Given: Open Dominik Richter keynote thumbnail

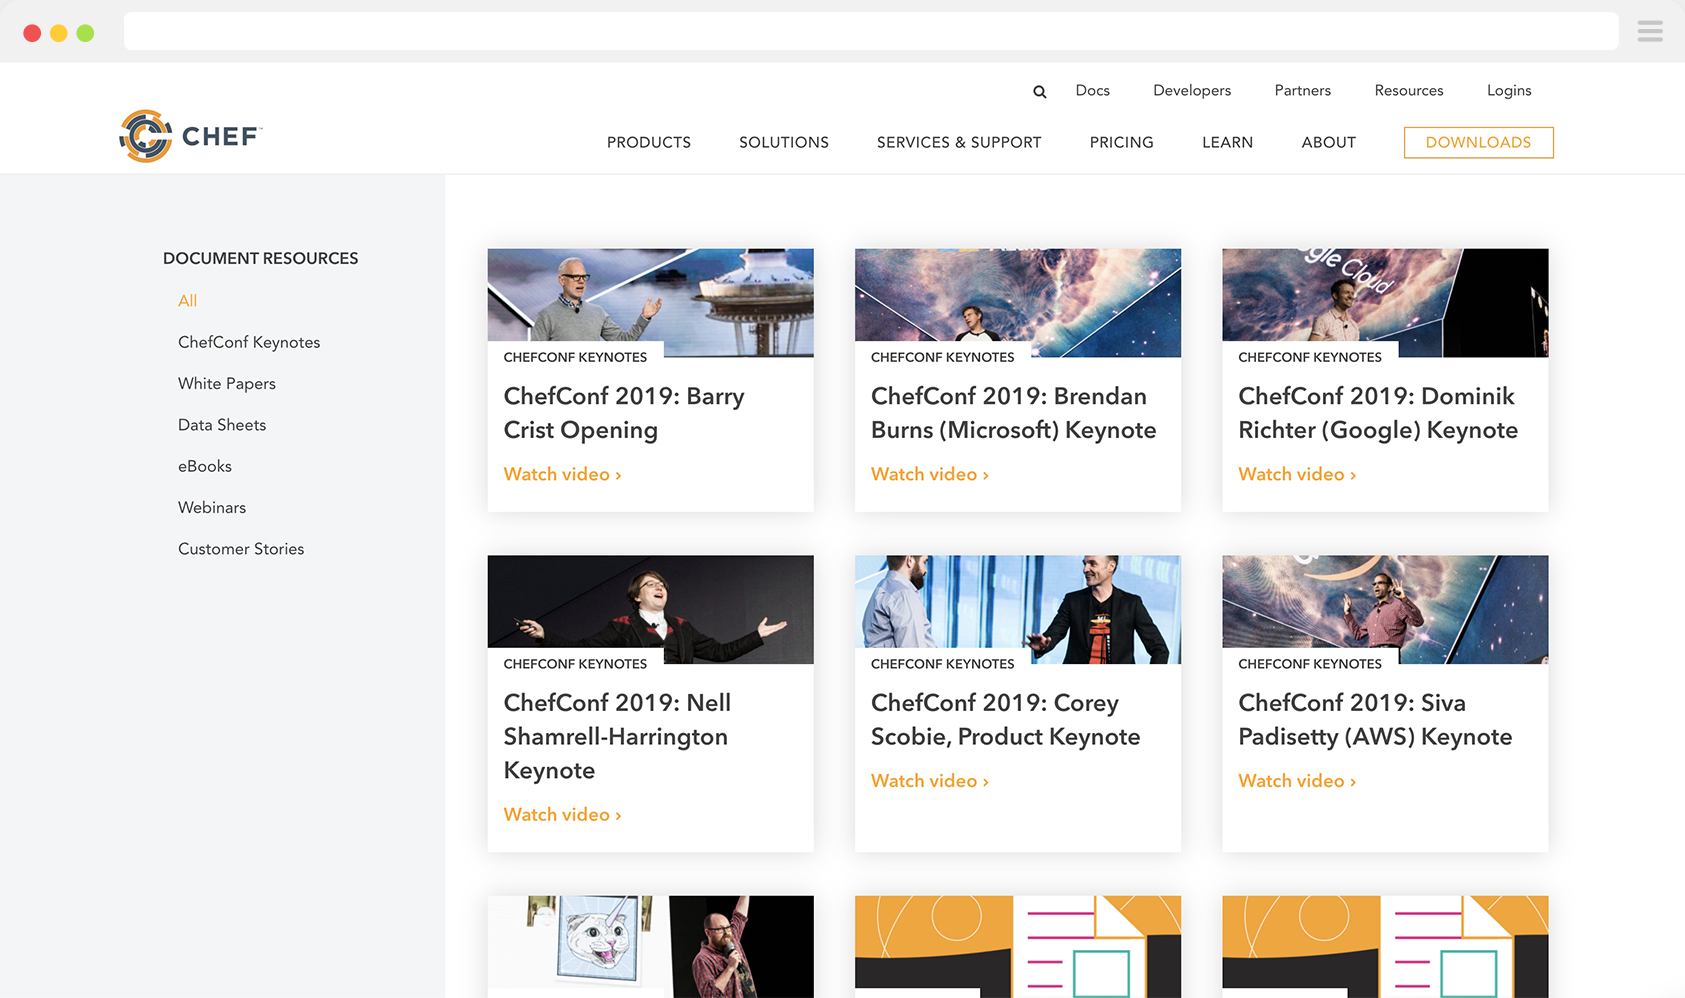Looking at the screenshot, I should click(1385, 302).
